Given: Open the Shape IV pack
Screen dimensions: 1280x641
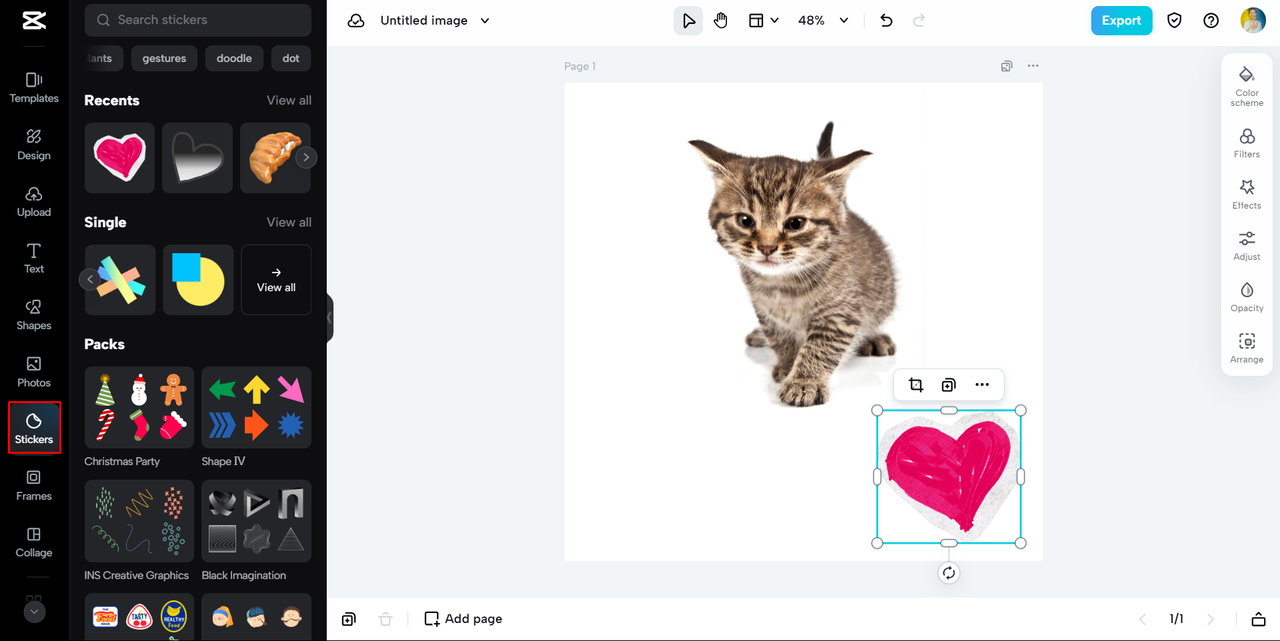Looking at the screenshot, I should (256, 407).
